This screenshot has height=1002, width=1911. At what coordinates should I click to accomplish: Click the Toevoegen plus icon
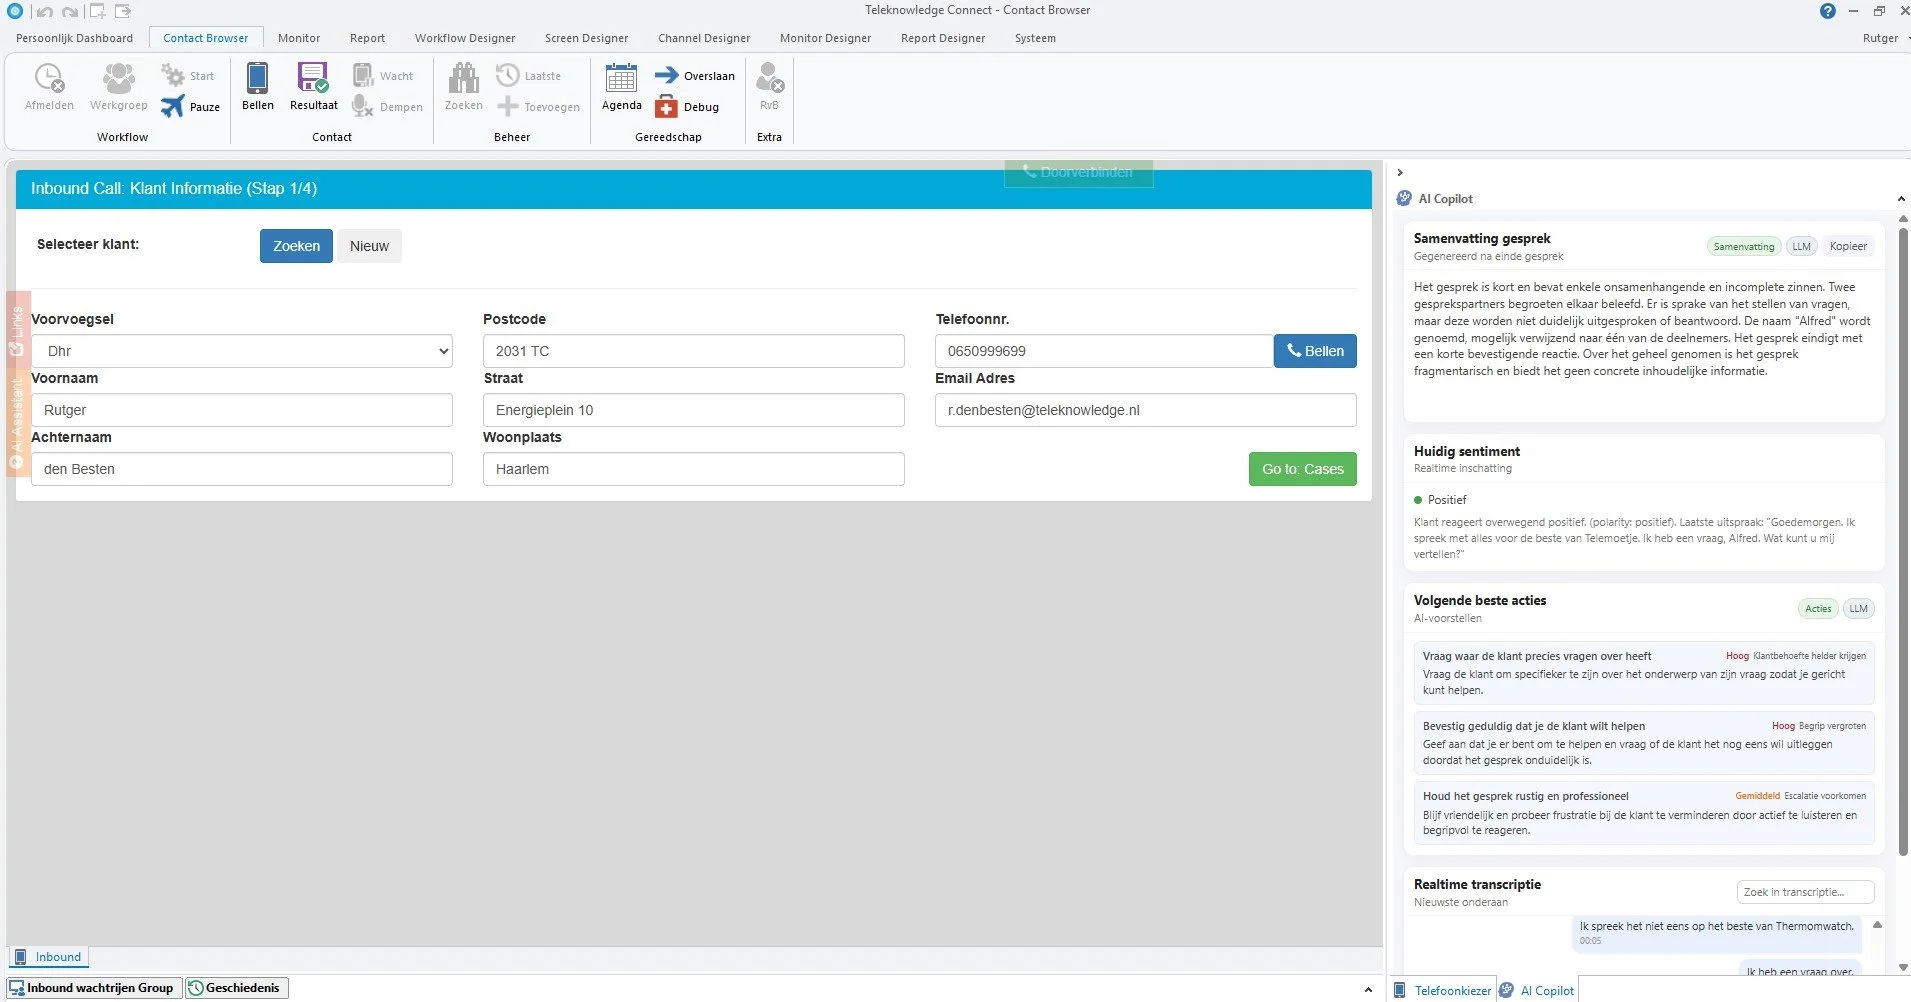coord(508,106)
